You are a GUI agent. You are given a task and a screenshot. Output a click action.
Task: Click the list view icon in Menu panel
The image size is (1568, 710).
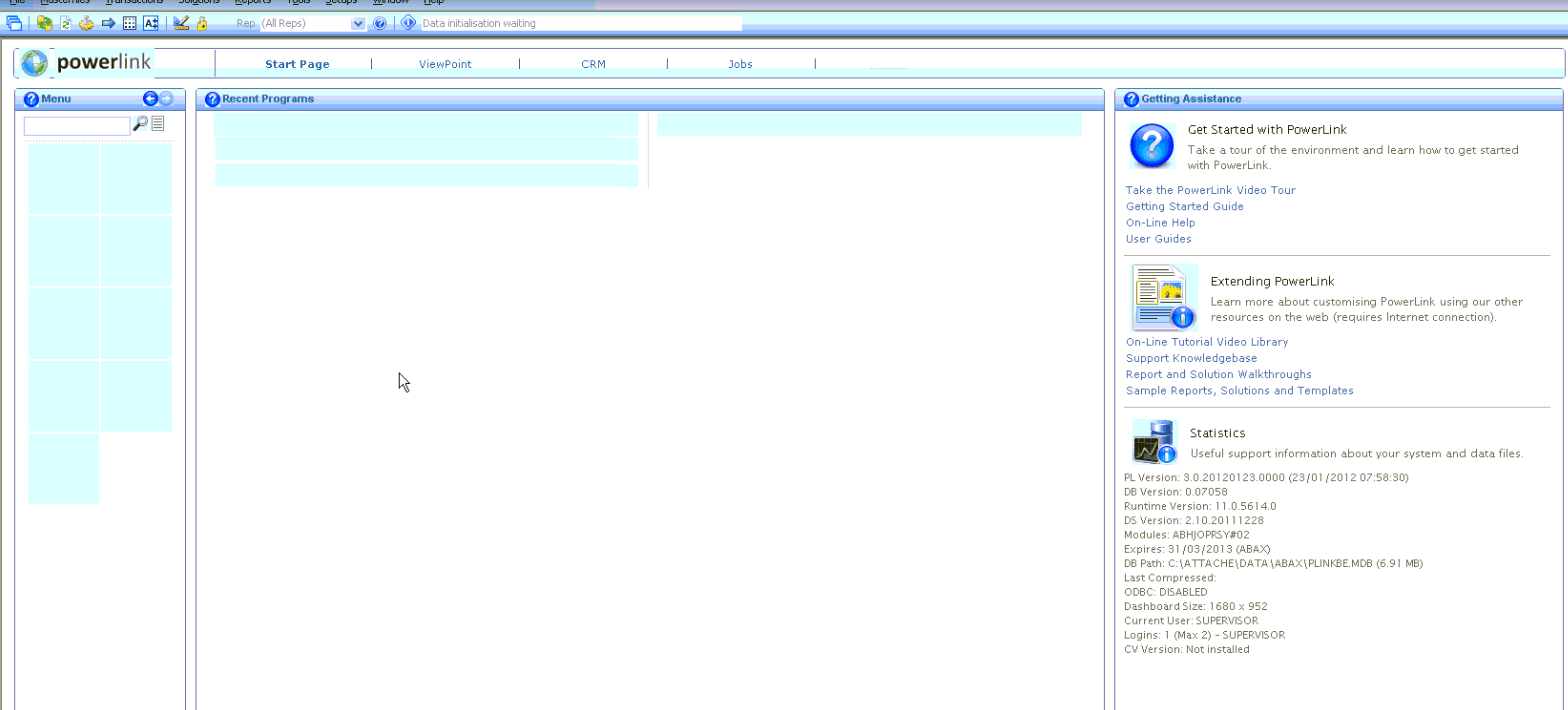[x=158, y=124]
